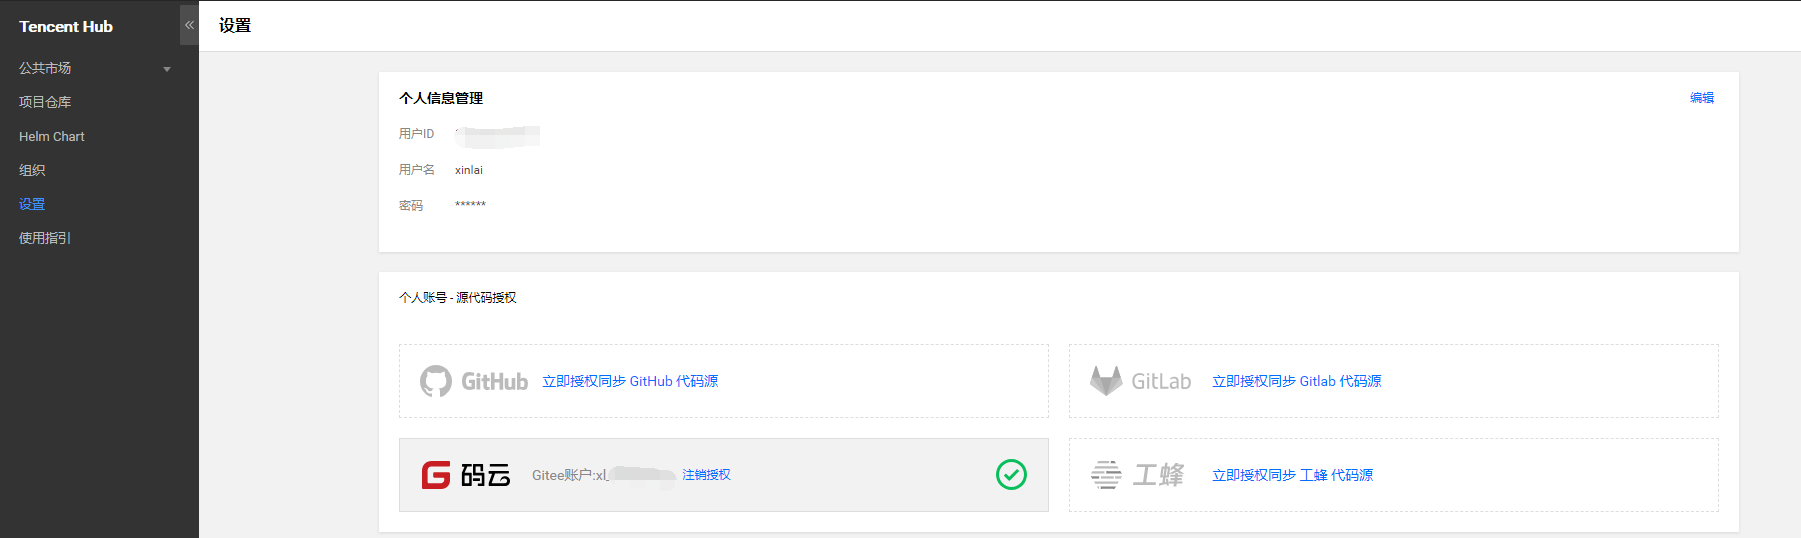Click the 编辑 link for personal info
Image resolution: width=1801 pixels, height=538 pixels.
click(1701, 98)
